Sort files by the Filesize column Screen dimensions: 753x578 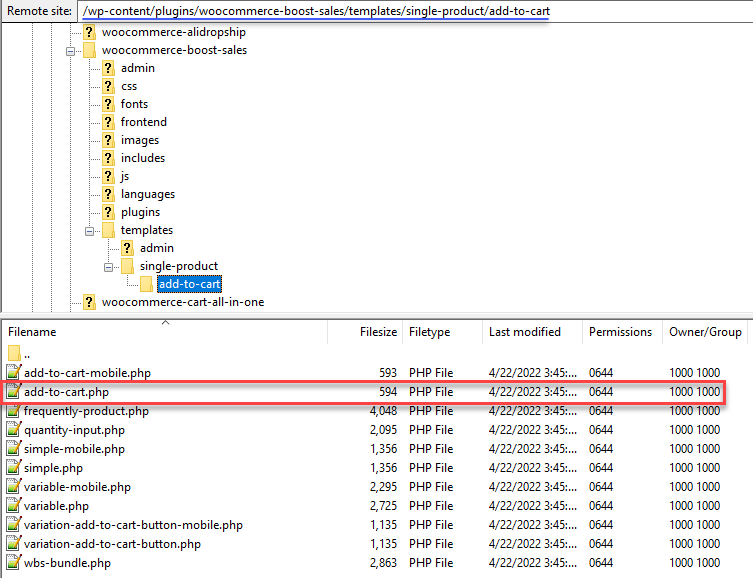coord(365,332)
